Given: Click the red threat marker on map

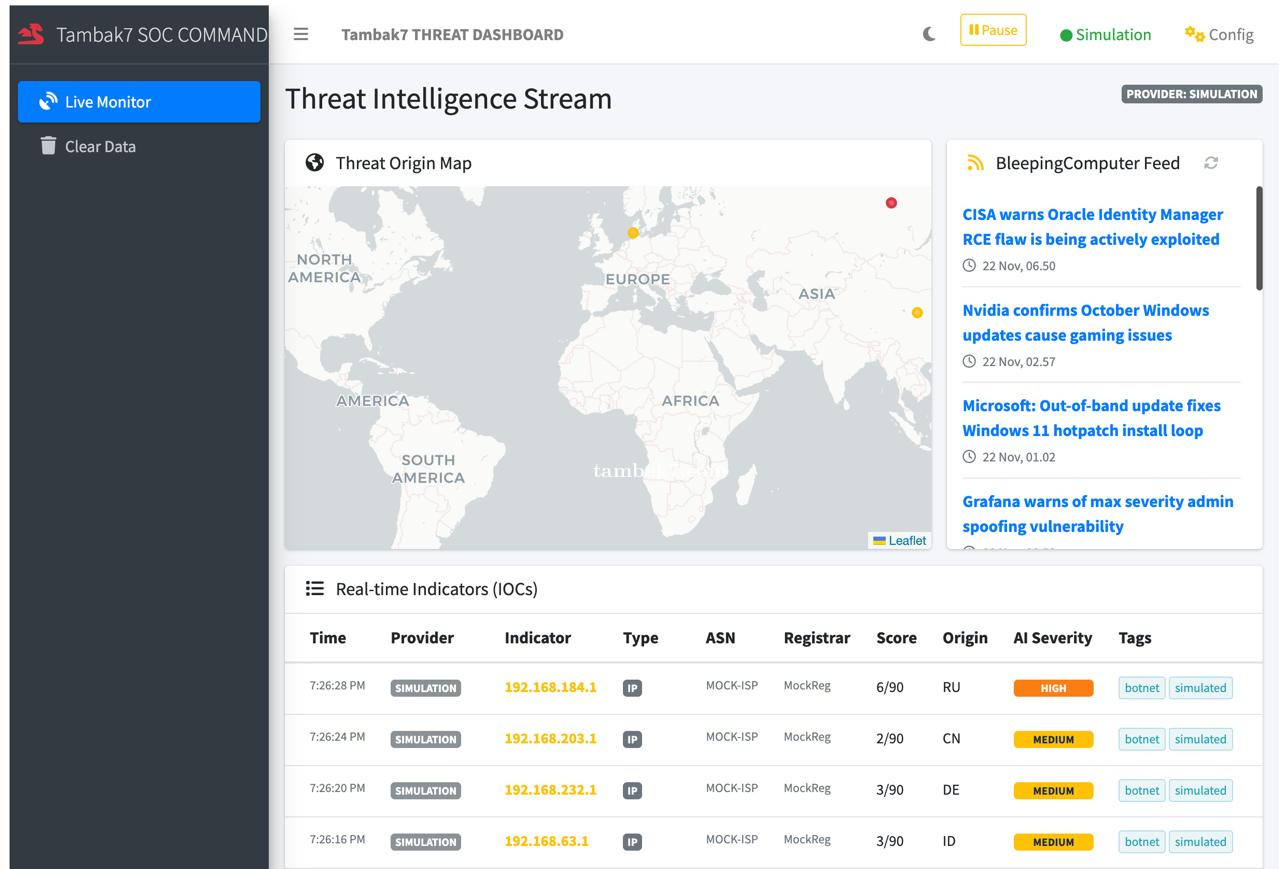Looking at the screenshot, I should [x=891, y=203].
